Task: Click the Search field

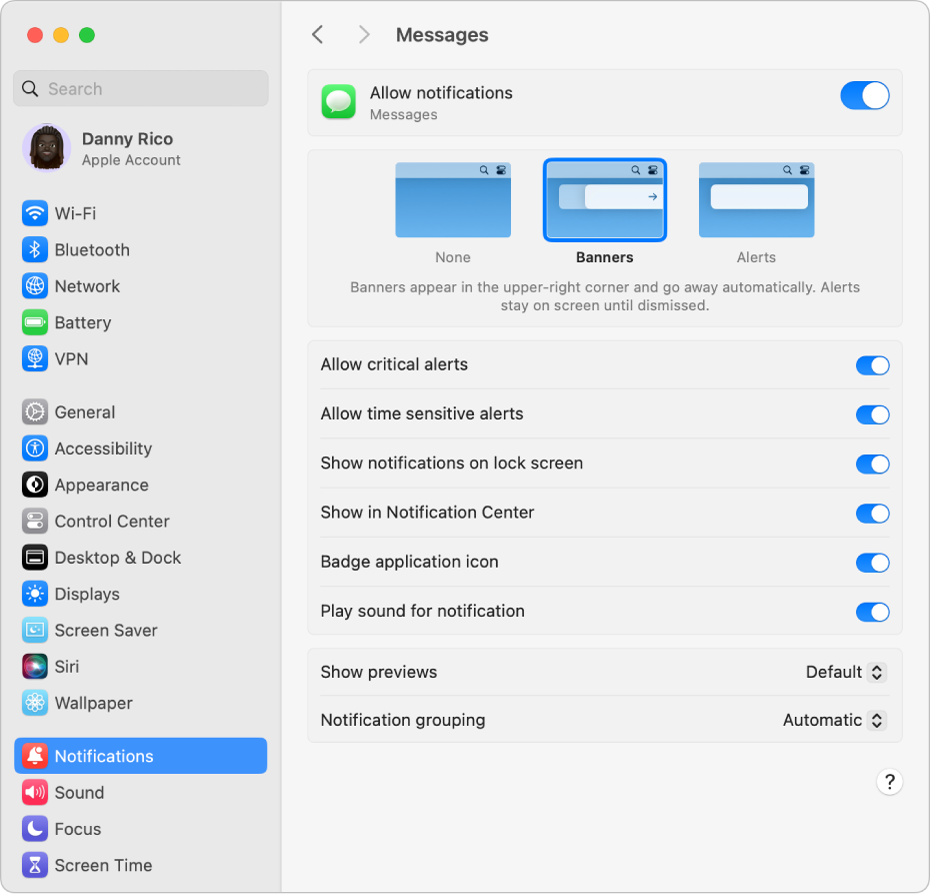Action: 140,88
